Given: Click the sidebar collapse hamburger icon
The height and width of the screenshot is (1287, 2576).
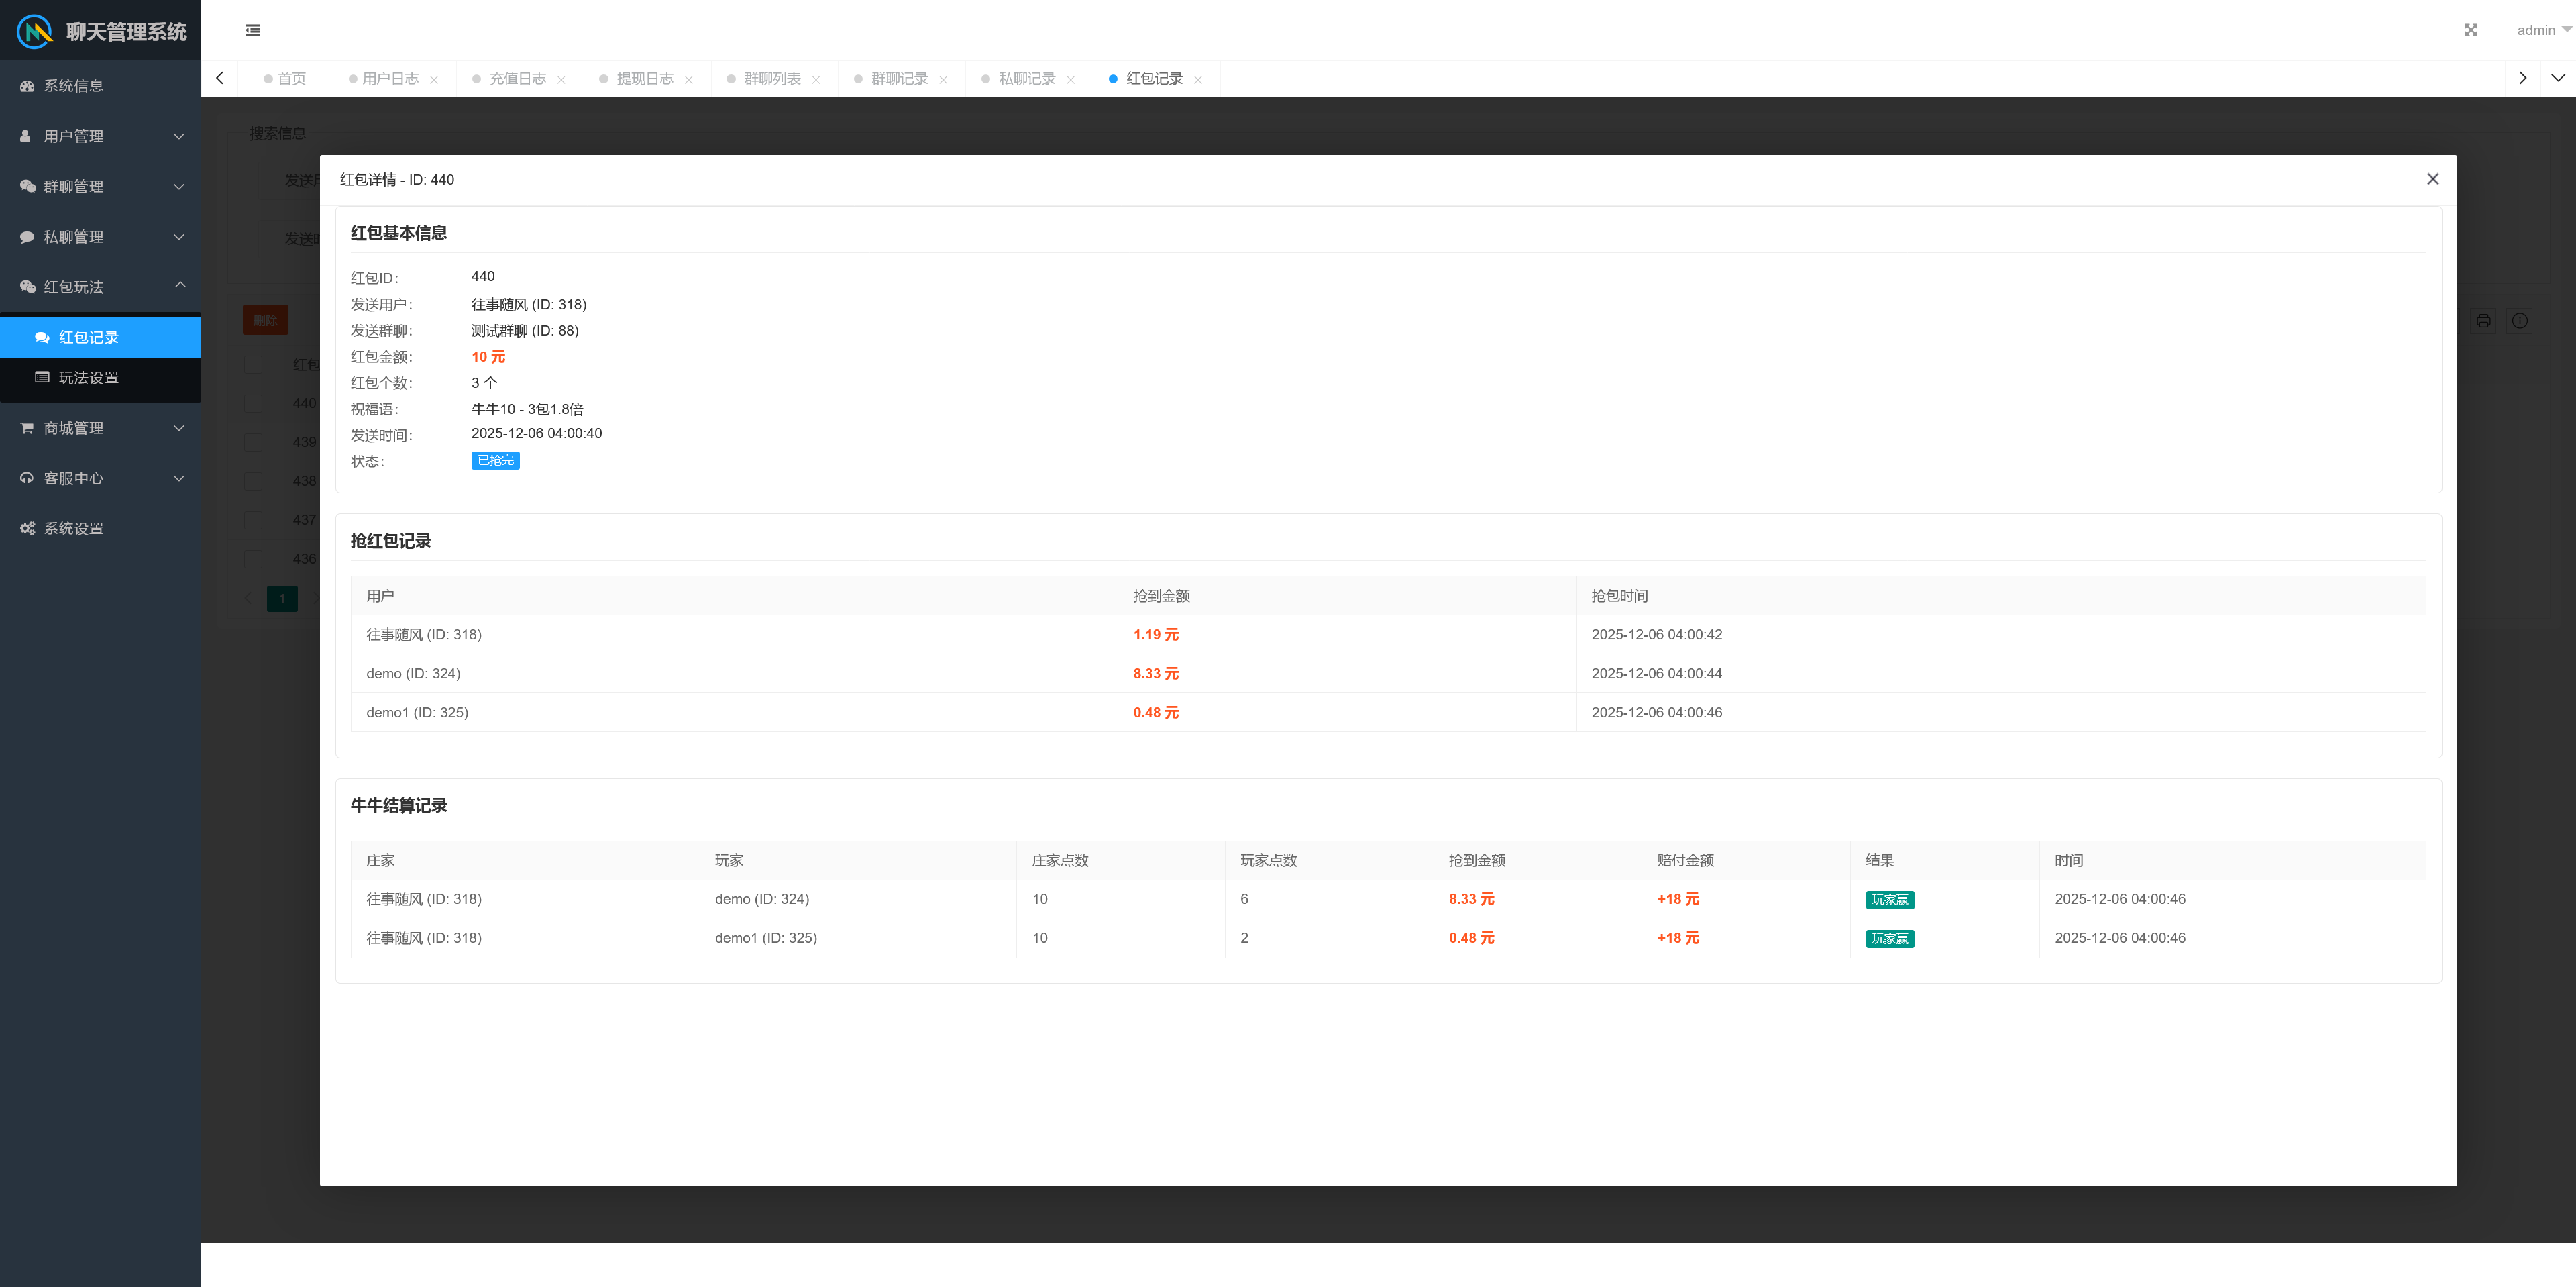Looking at the screenshot, I should (252, 30).
